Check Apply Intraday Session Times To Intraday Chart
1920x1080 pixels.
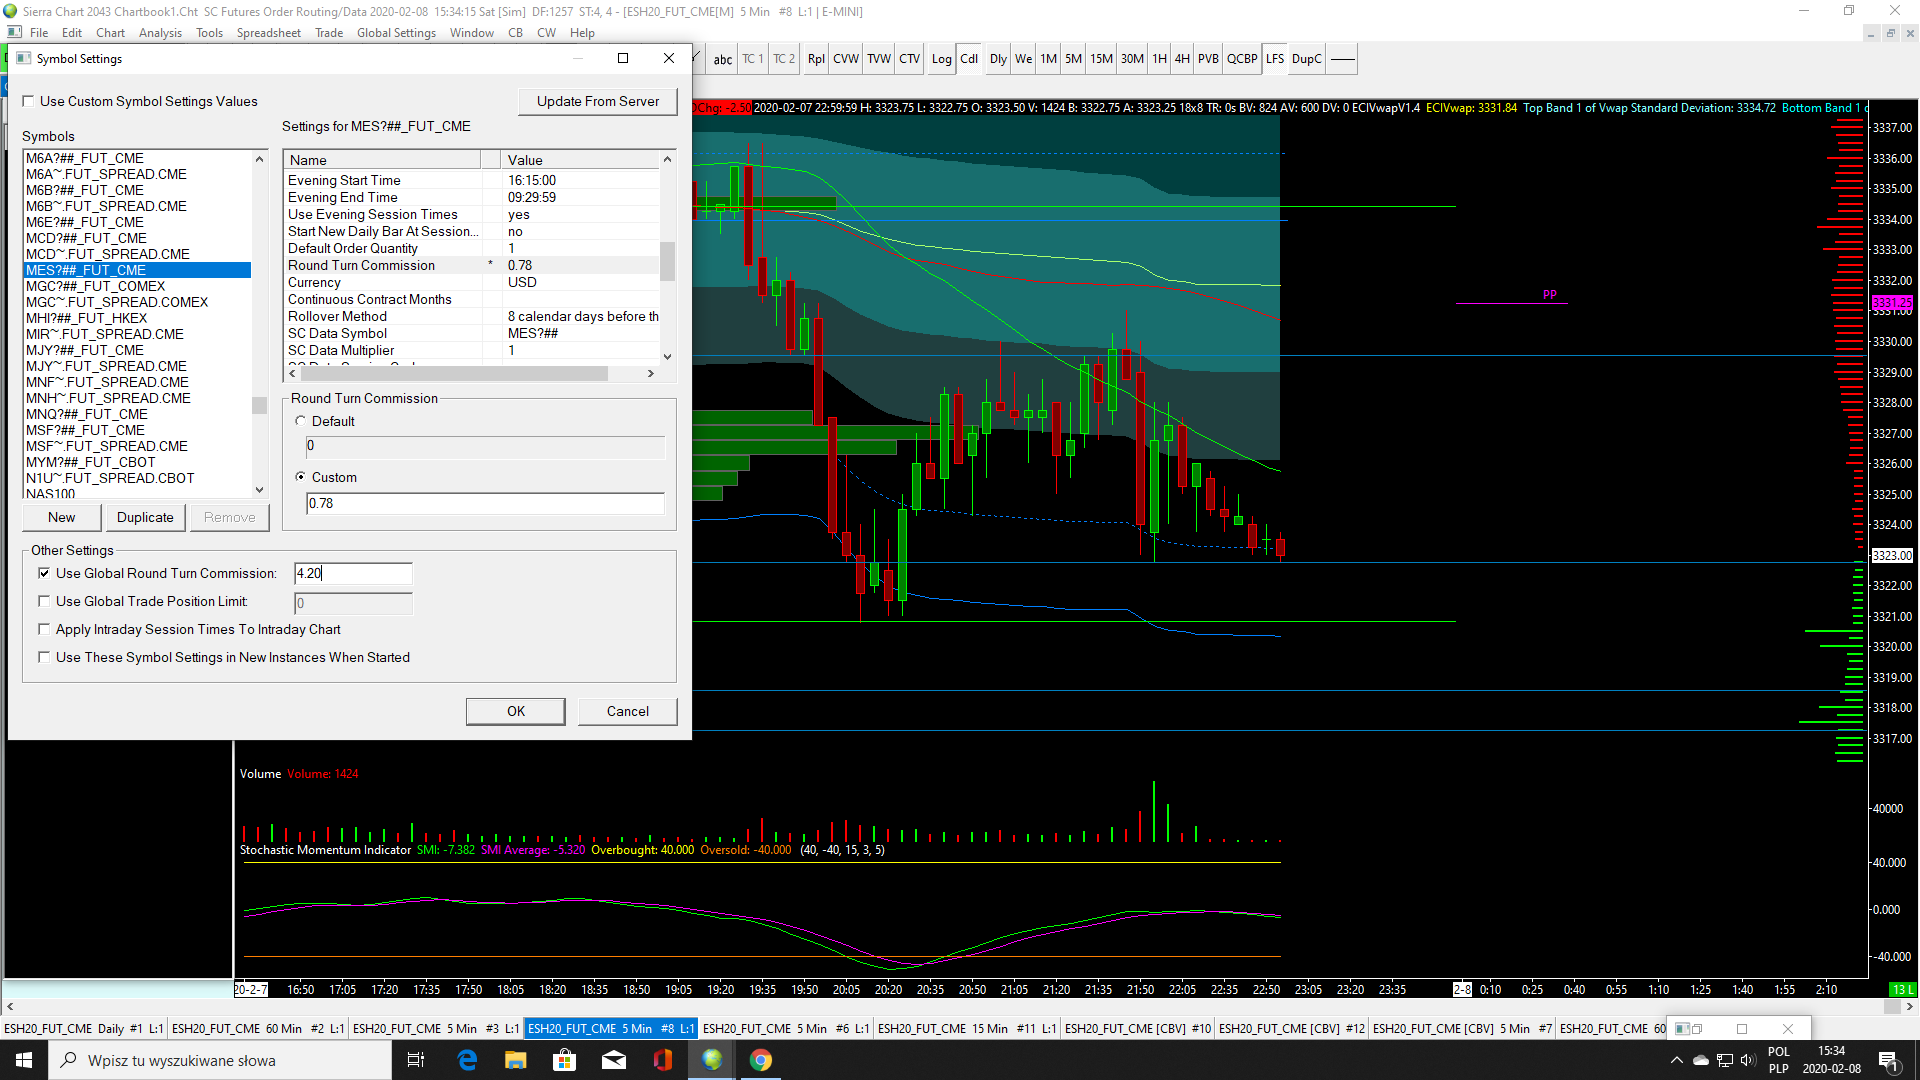click(x=44, y=629)
